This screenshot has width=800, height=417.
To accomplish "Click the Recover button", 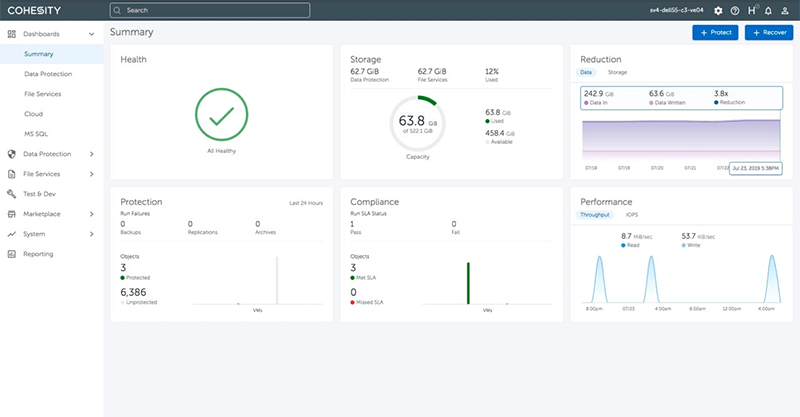I will pos(769,32).
